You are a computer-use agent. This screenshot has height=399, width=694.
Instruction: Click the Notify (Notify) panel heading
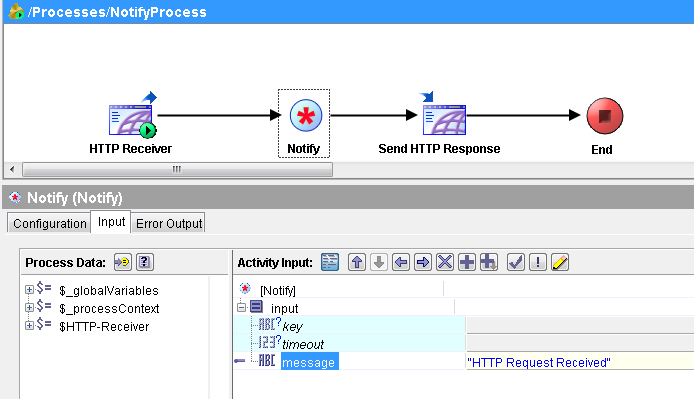coord(75,198)
